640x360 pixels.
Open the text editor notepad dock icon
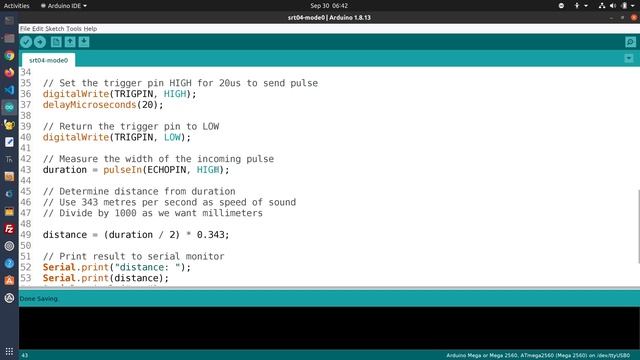[x=9, y=142]
